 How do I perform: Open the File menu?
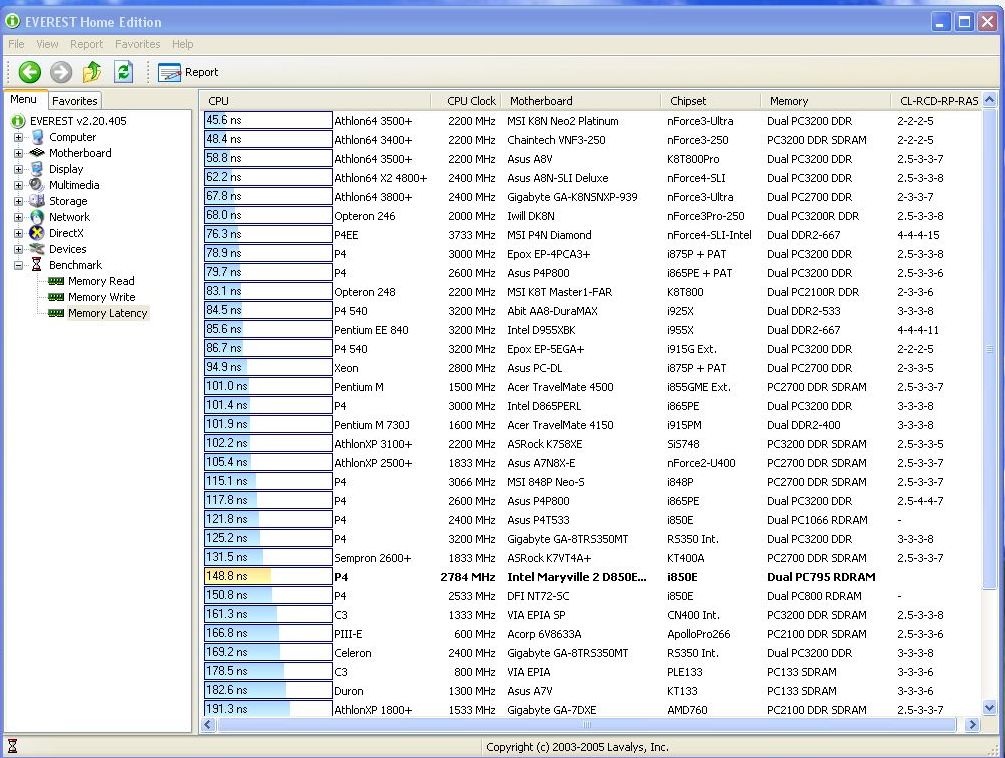coord(16,44)
